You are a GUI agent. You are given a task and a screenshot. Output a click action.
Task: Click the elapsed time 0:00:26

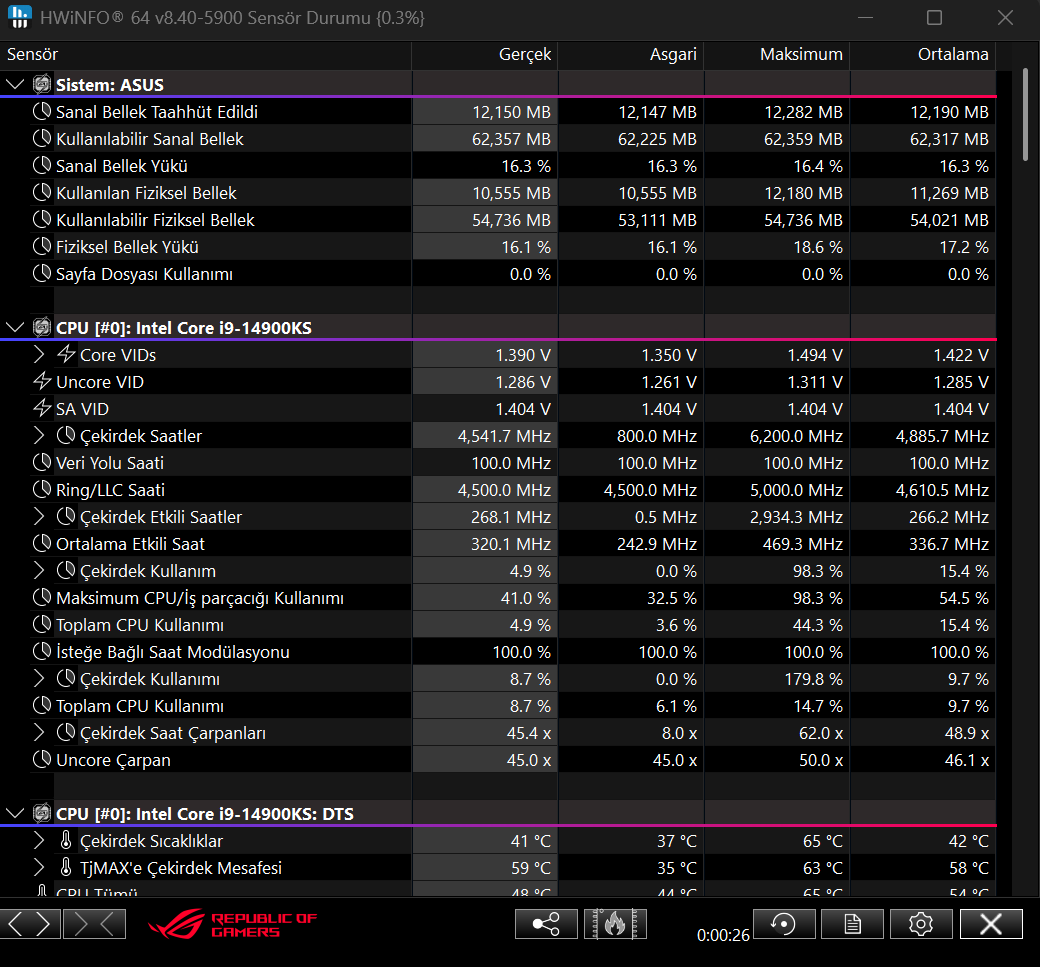click(723, 935)
